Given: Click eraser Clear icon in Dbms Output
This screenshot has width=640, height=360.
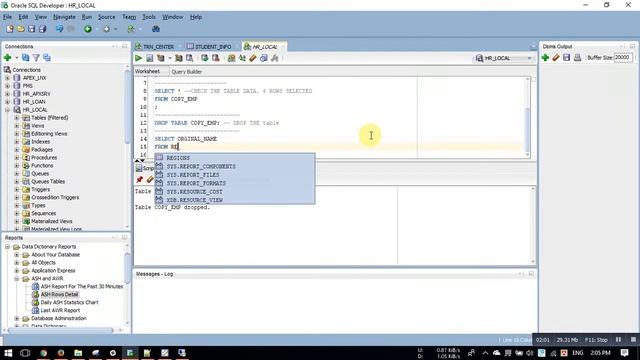Looking at the screenshot, I should (x=556, y=58).
